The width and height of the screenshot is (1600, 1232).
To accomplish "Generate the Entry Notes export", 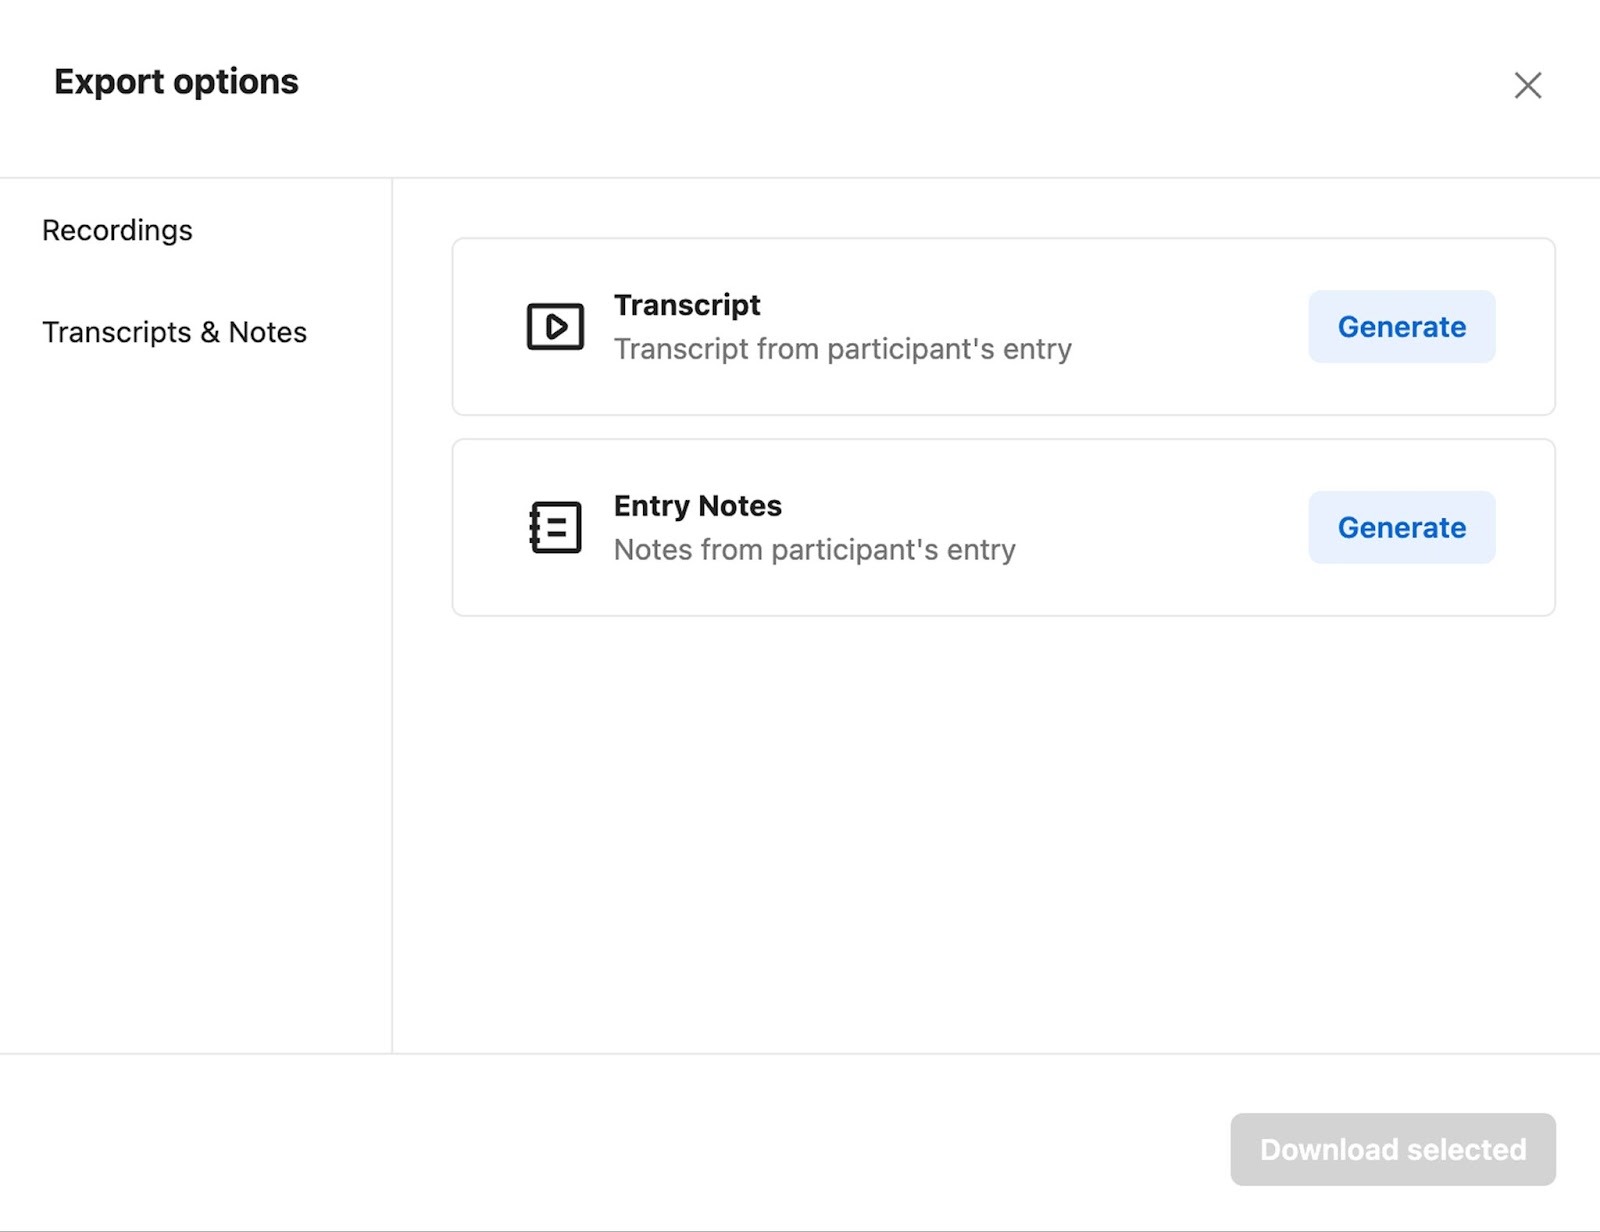I will tap(1401, 527).
